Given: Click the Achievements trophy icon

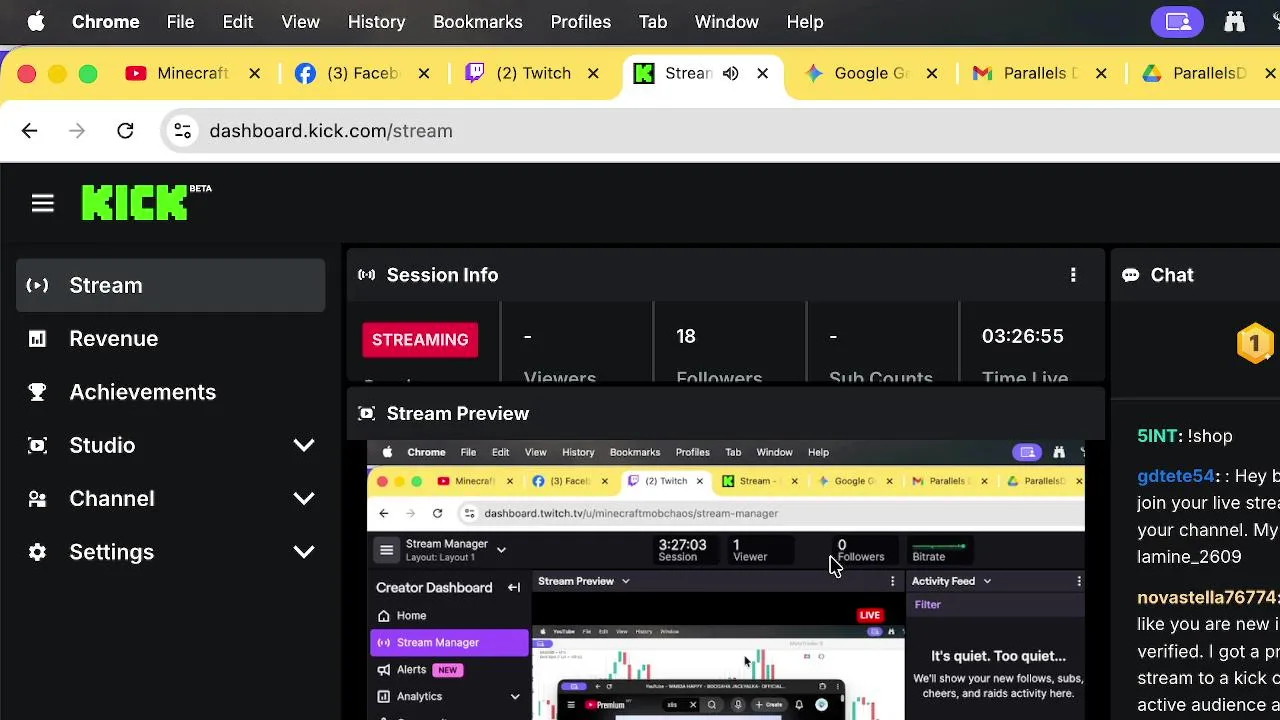Looking at the screenshot, I should 37,392.
